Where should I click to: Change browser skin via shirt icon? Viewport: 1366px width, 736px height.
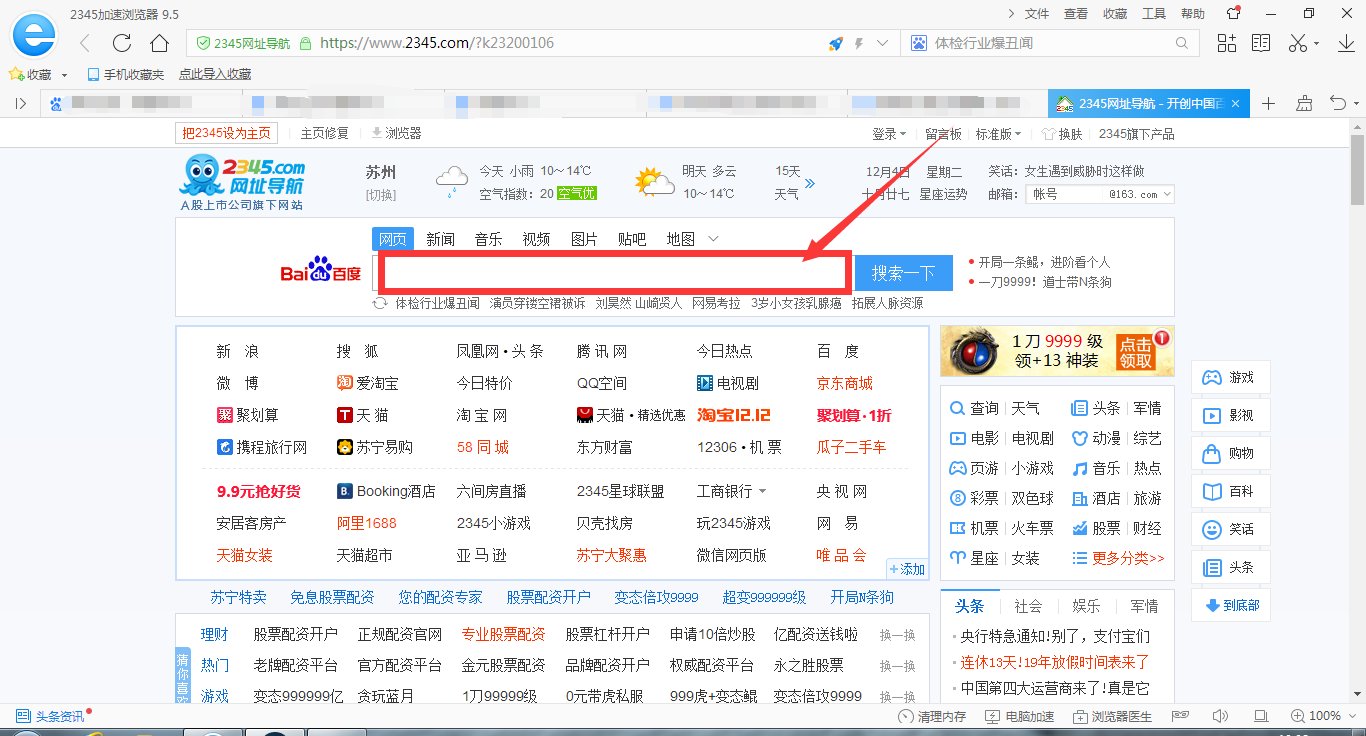(x=1232, y=14)
